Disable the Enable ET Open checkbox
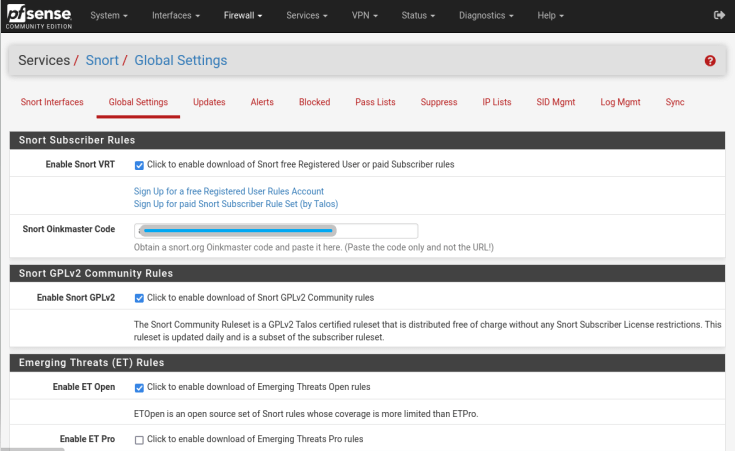 pos(139,388)
